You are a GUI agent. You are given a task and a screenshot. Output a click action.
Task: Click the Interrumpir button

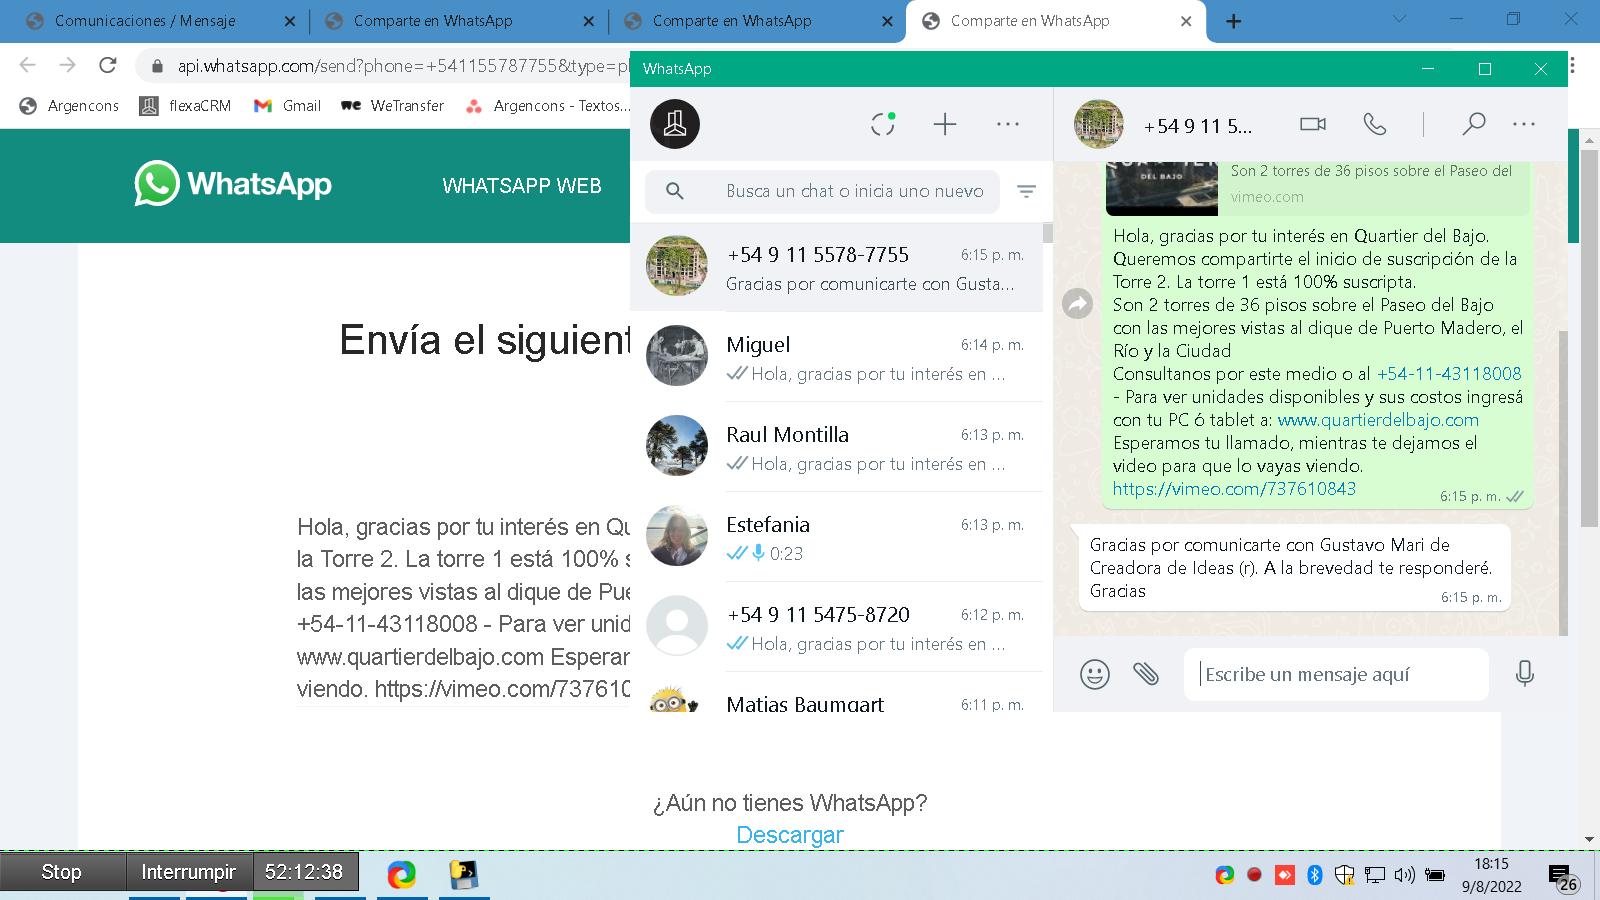(188, 872)
